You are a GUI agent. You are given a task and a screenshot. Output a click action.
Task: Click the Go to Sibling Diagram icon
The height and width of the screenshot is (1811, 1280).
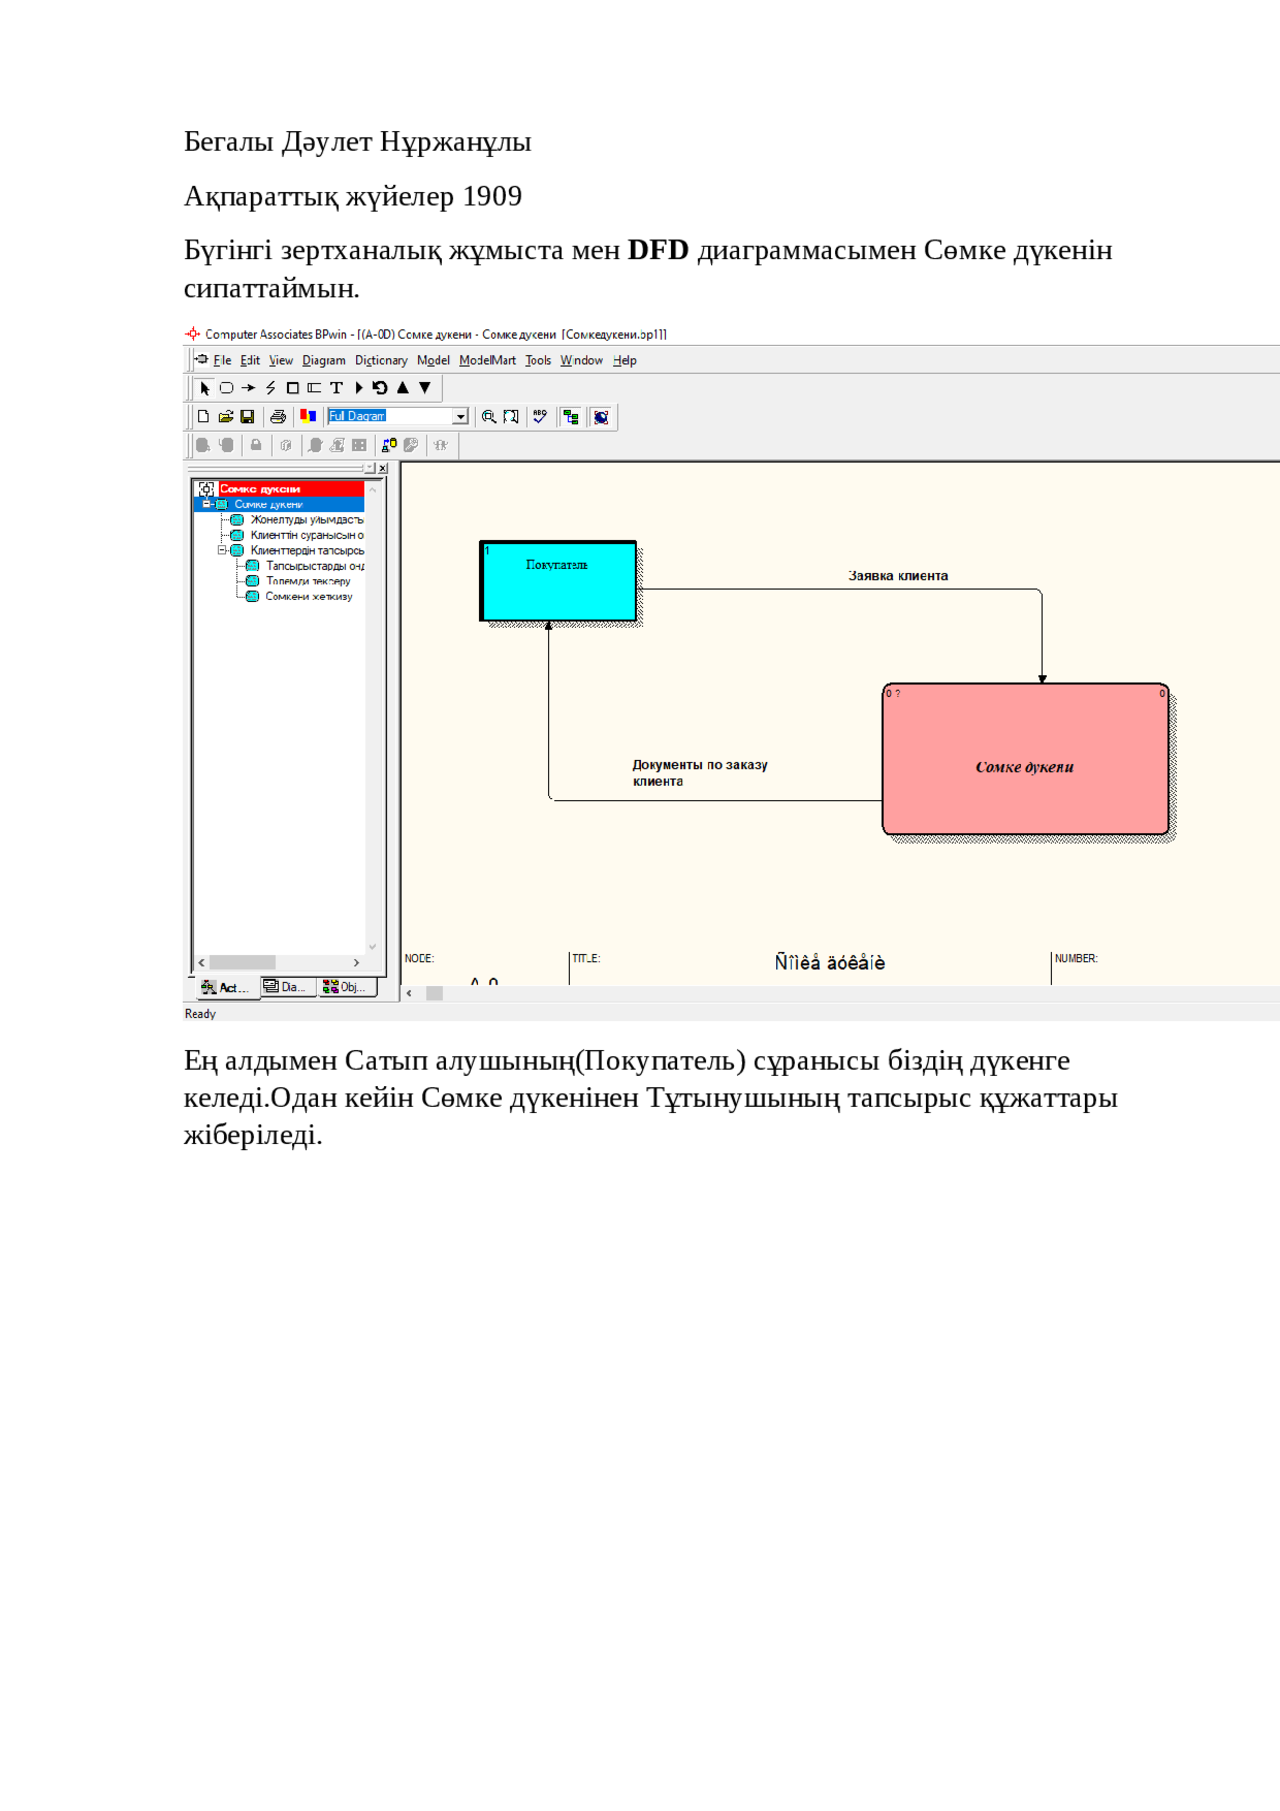tap(380, 388)
